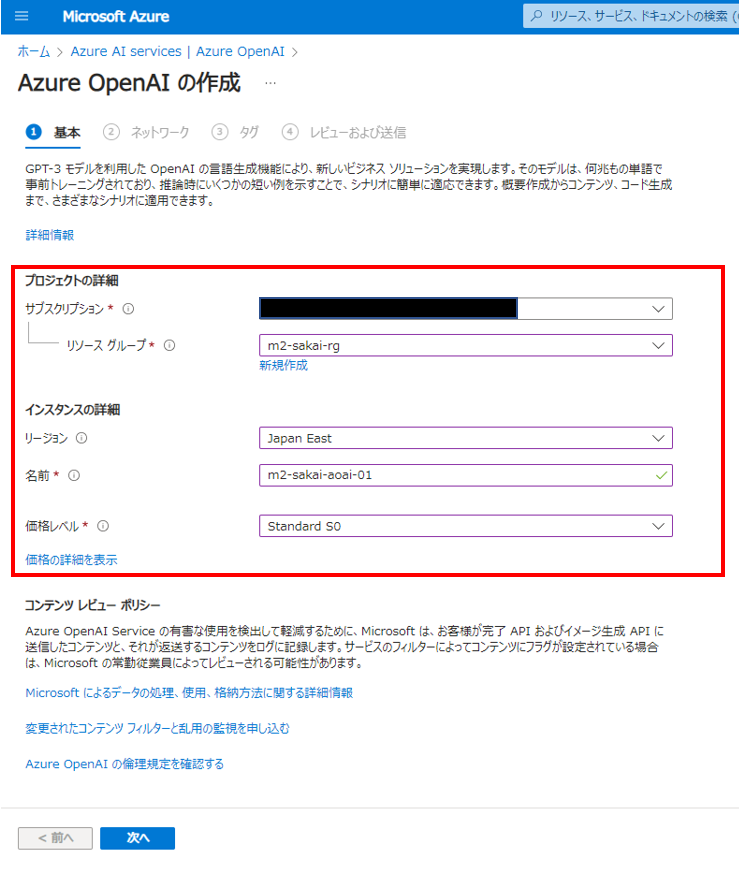Open the Azure portal hamburger menu
The width and height of the screenshot is (739, 874).
point(21,16)
